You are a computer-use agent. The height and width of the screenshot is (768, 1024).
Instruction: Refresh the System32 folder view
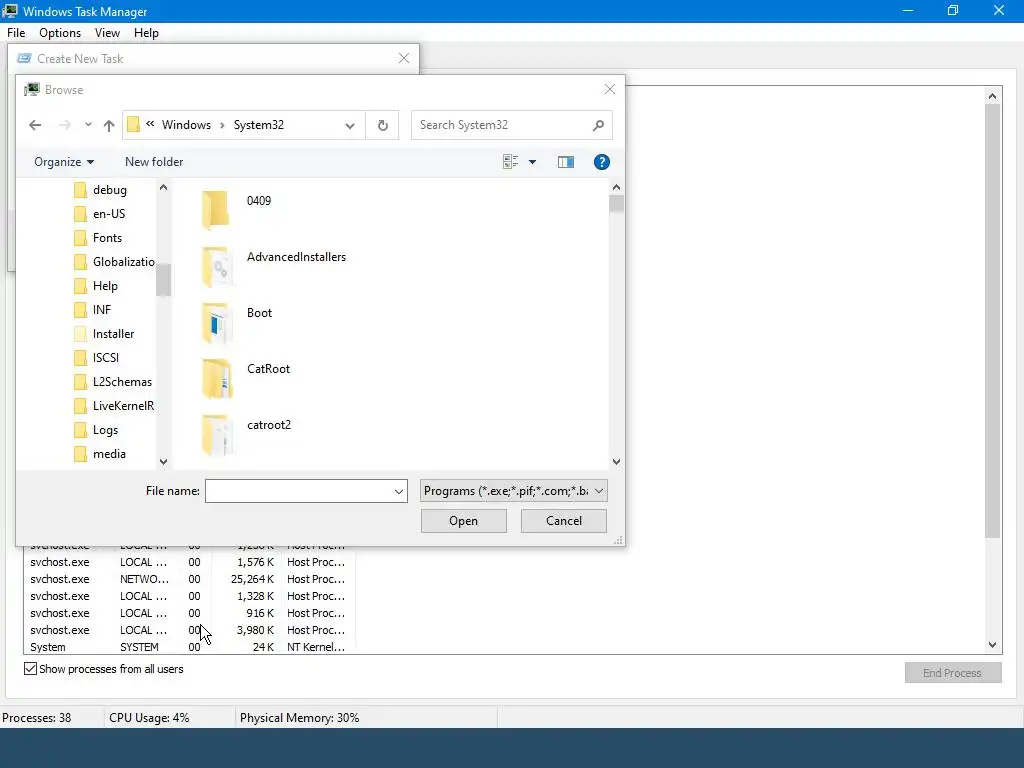tap(383, 125)
